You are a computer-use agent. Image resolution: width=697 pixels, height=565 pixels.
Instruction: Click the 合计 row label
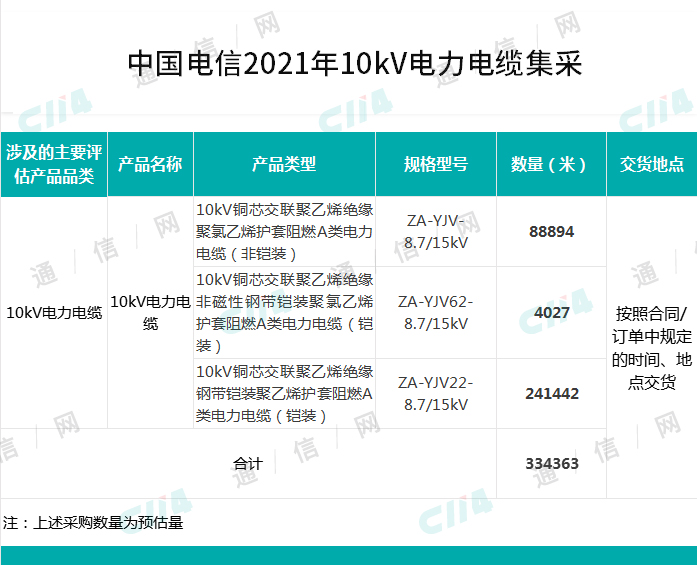coord(248,464)
